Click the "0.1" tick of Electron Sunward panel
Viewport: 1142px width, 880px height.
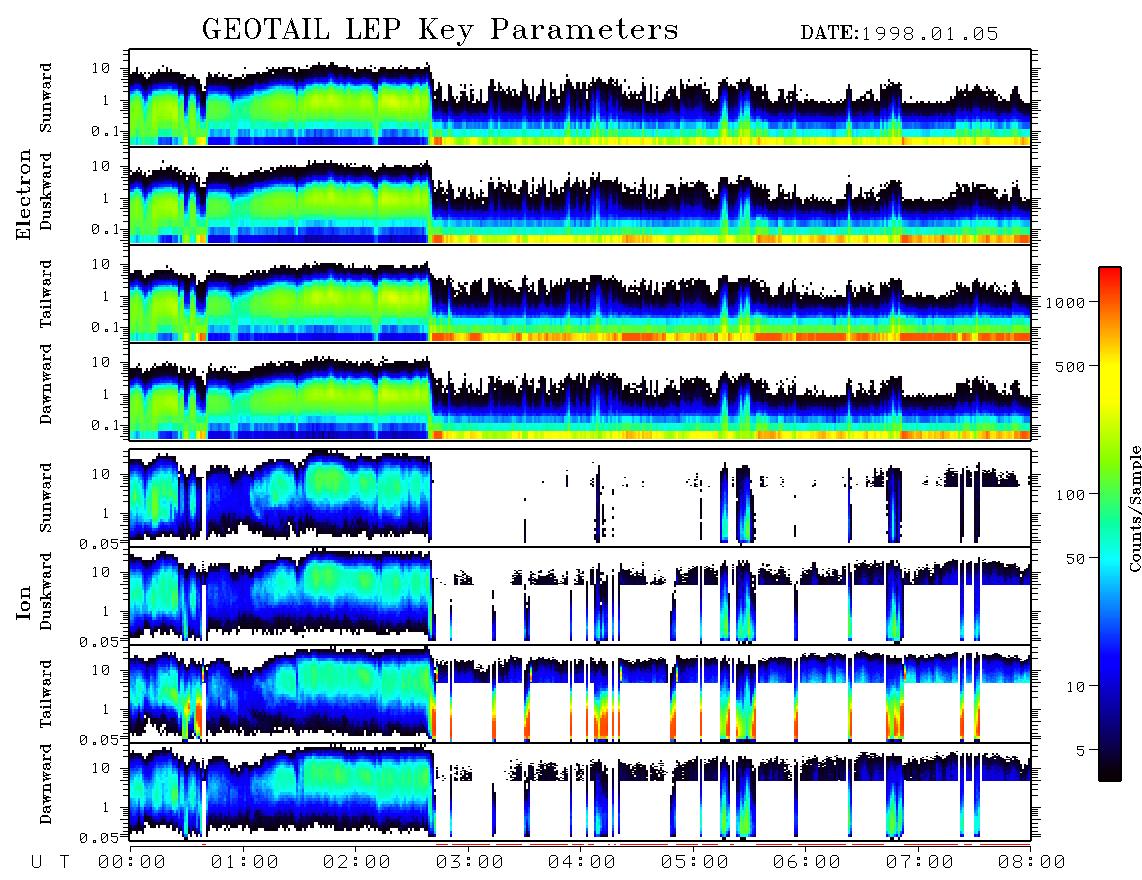point(105,131)
